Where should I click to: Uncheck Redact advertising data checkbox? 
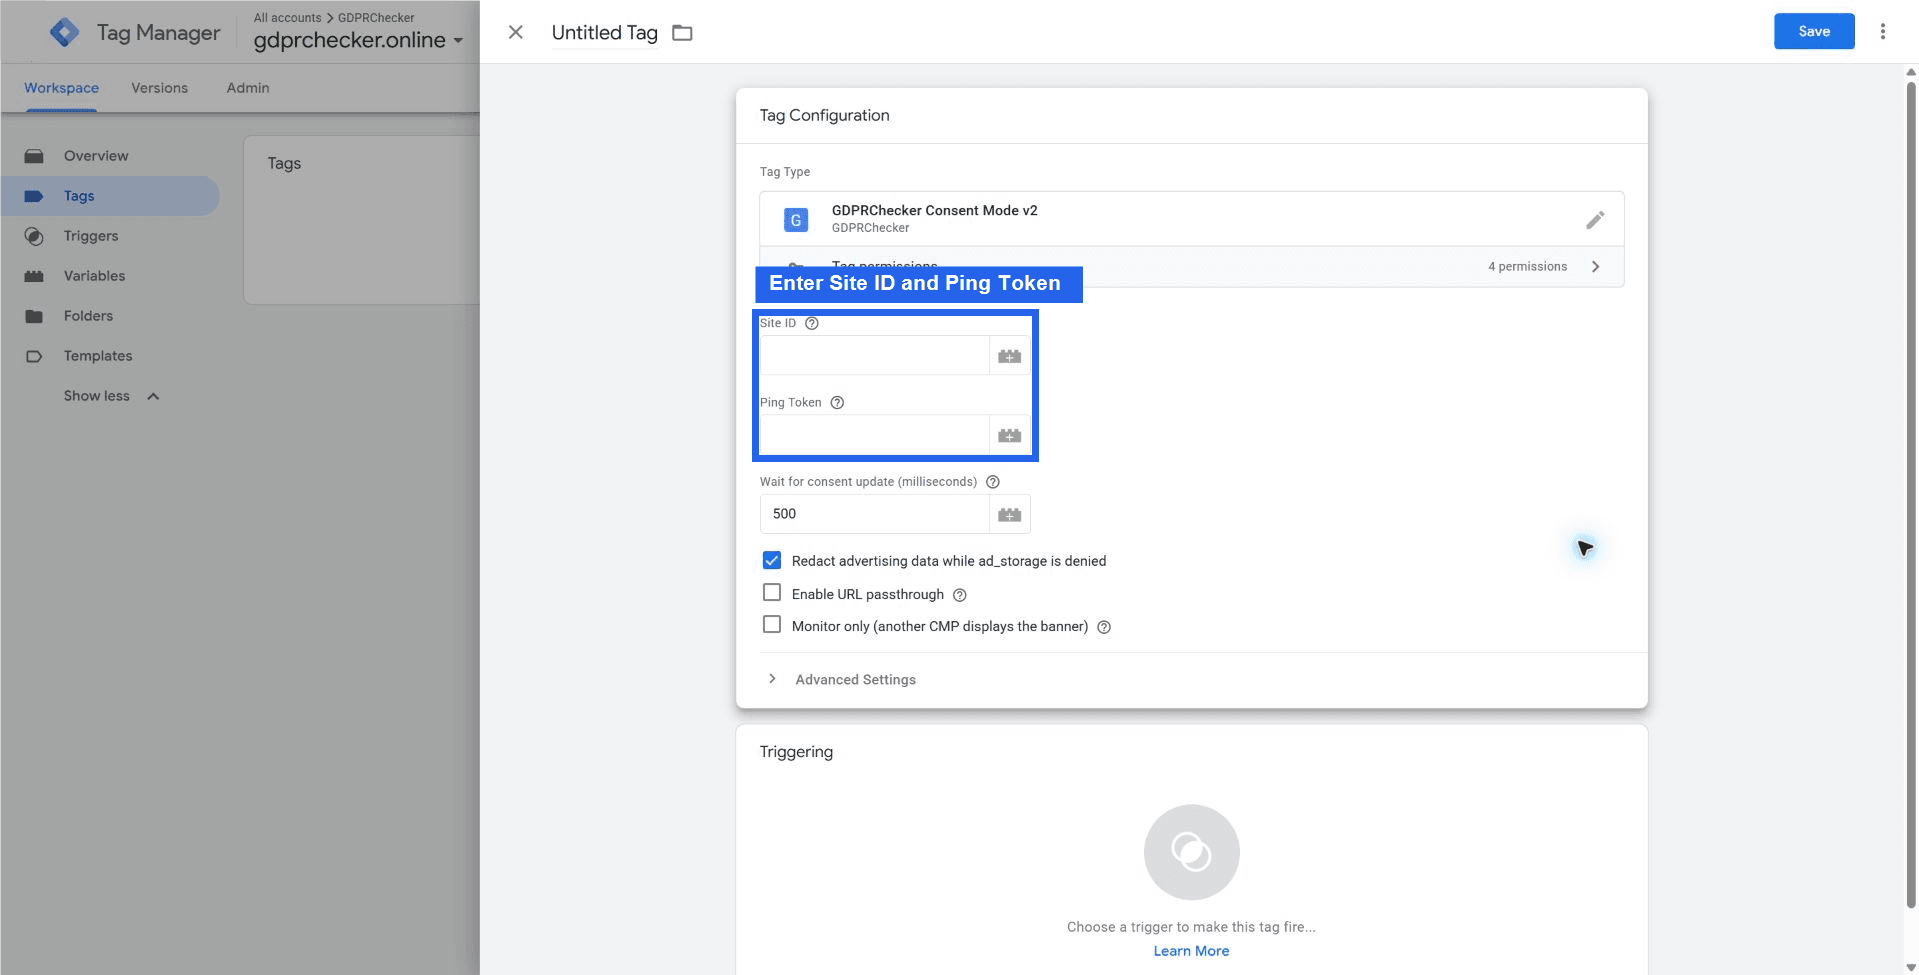click(772, 560)
